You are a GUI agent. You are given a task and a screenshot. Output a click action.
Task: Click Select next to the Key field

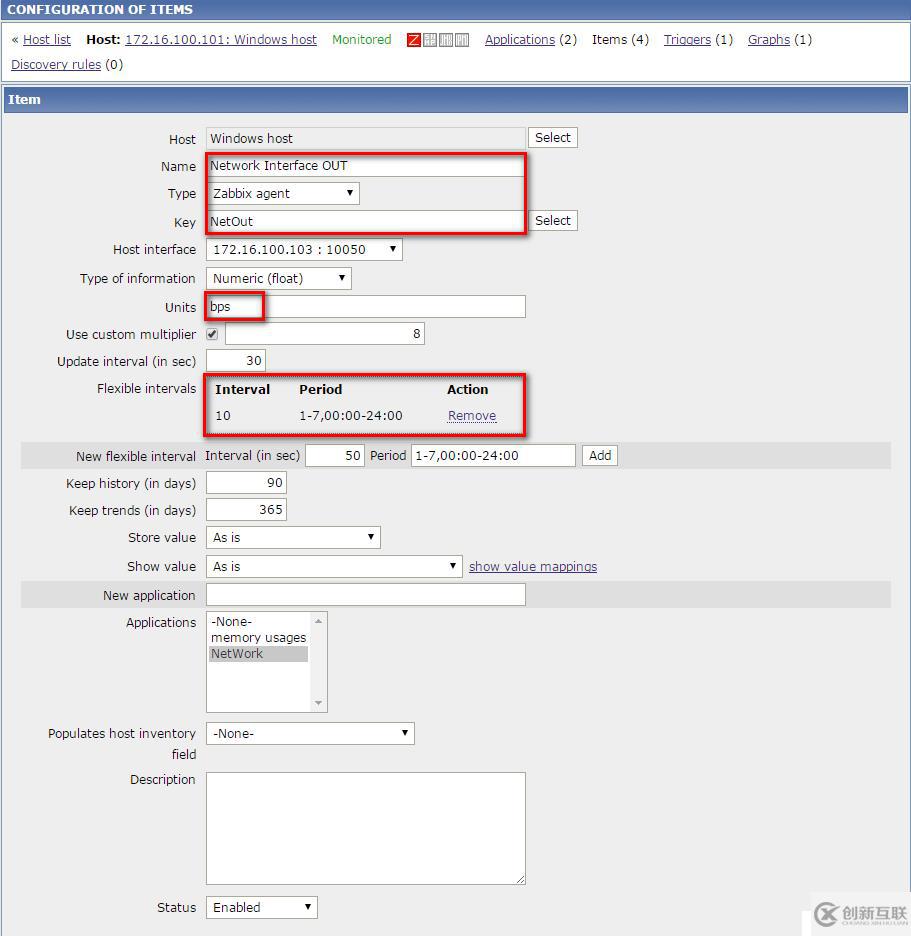coord(553,220)
